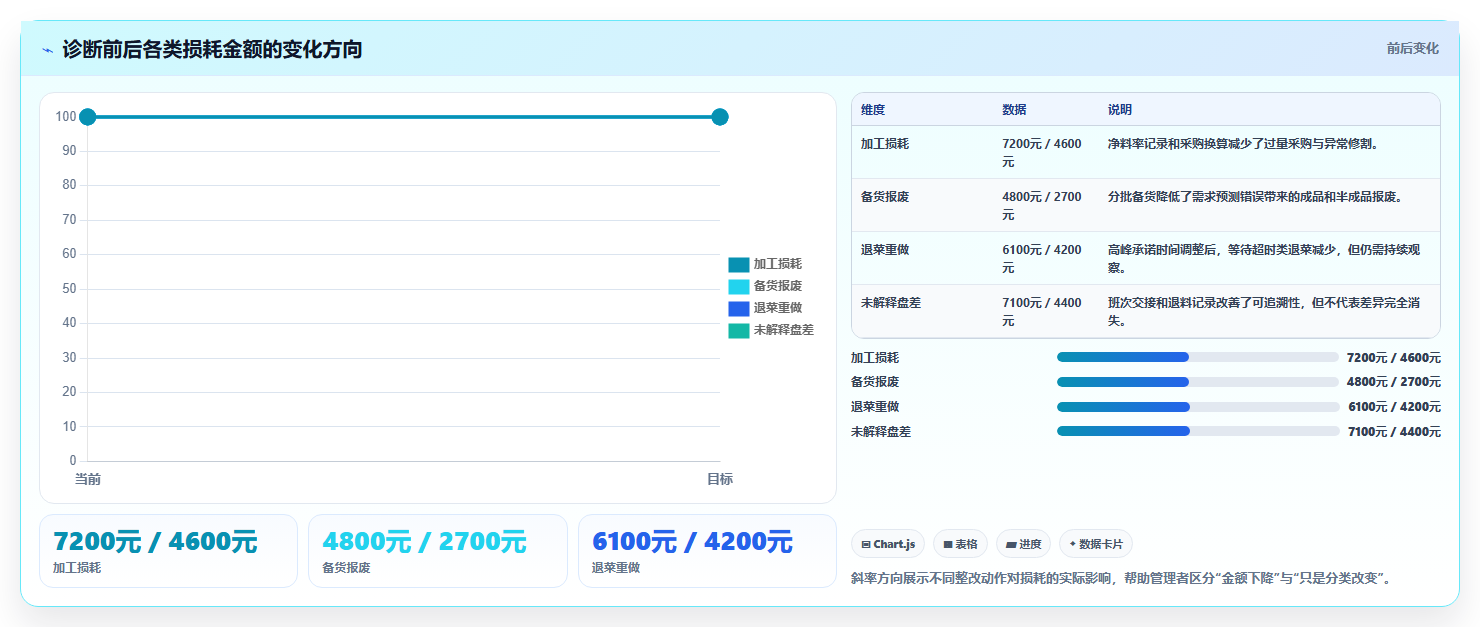Open the 7200元 / 4600元 加工损耗 data card
The width and height of the screenshot is (1480, 627).
click(x=168, y=551)
